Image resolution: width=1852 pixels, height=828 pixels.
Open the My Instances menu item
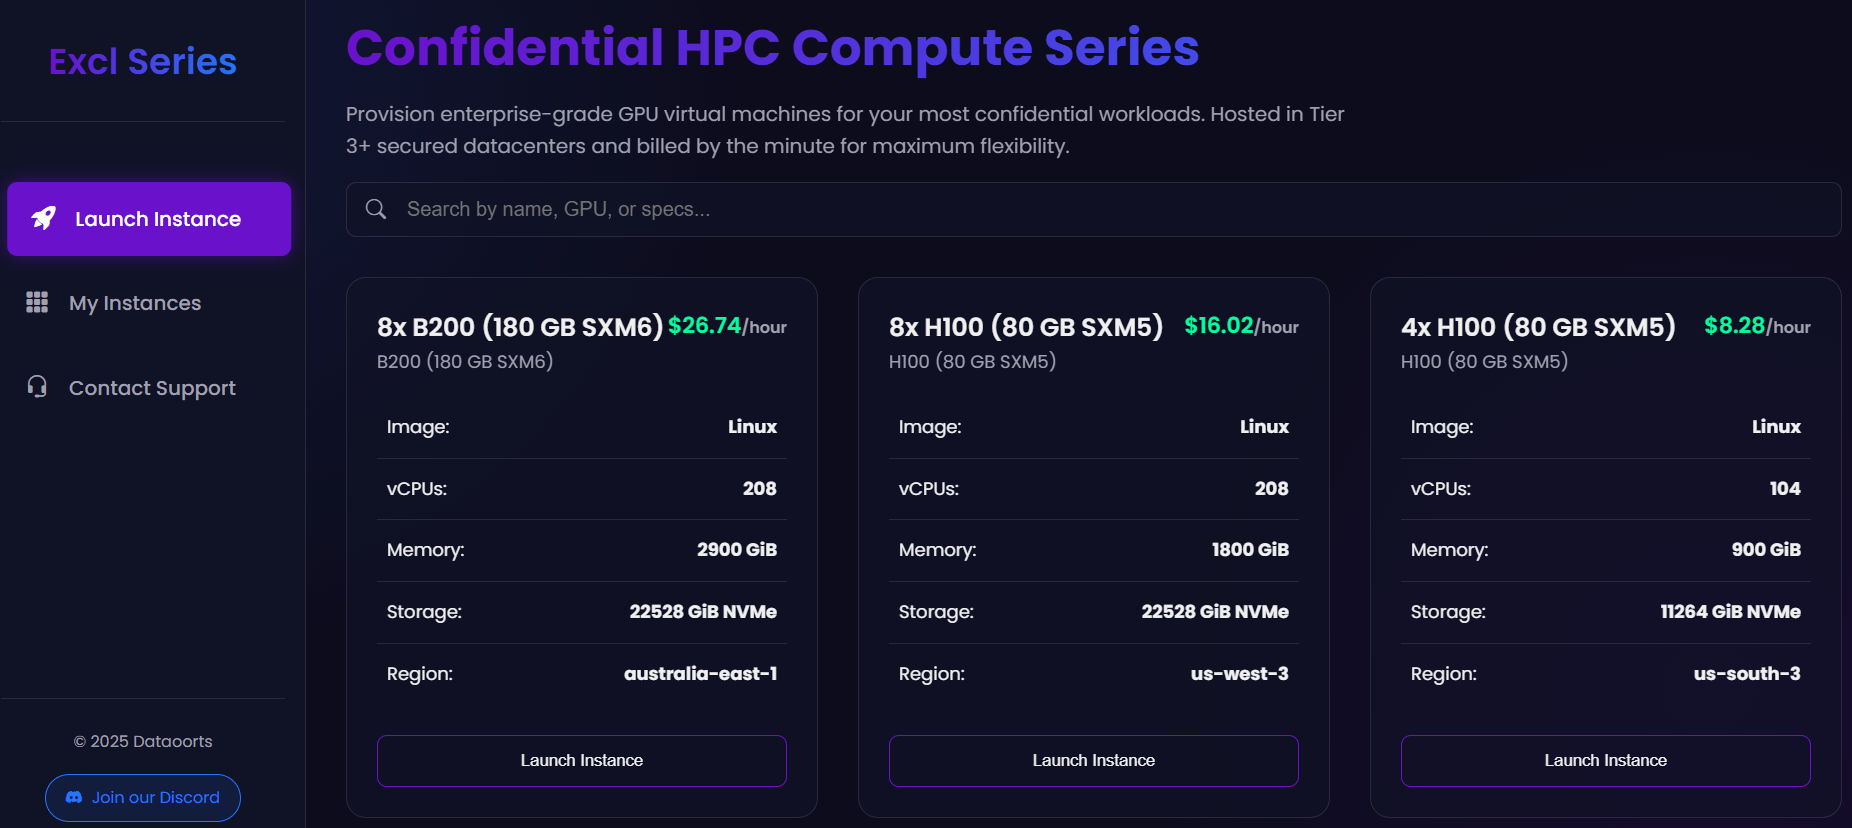click(x=135, y=303)
